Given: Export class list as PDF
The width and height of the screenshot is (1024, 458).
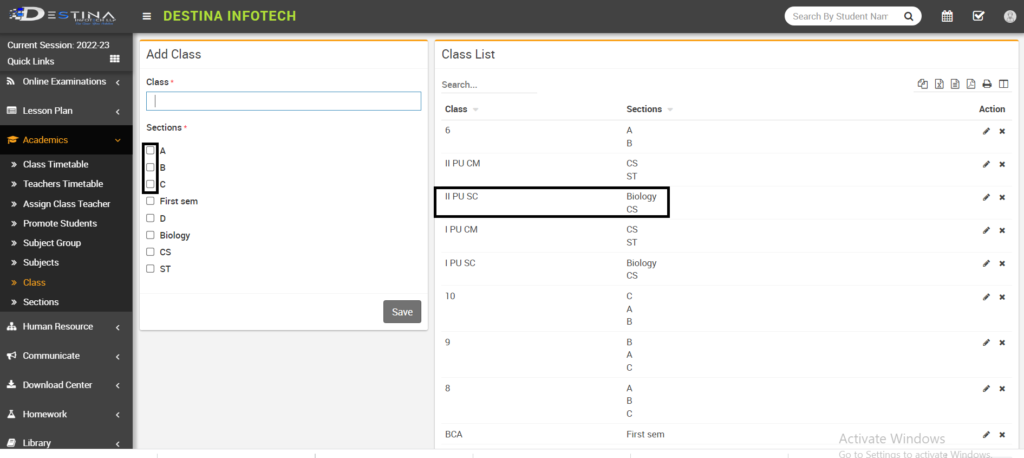Looking at the screenshot, I should click(x=970, y=84).
